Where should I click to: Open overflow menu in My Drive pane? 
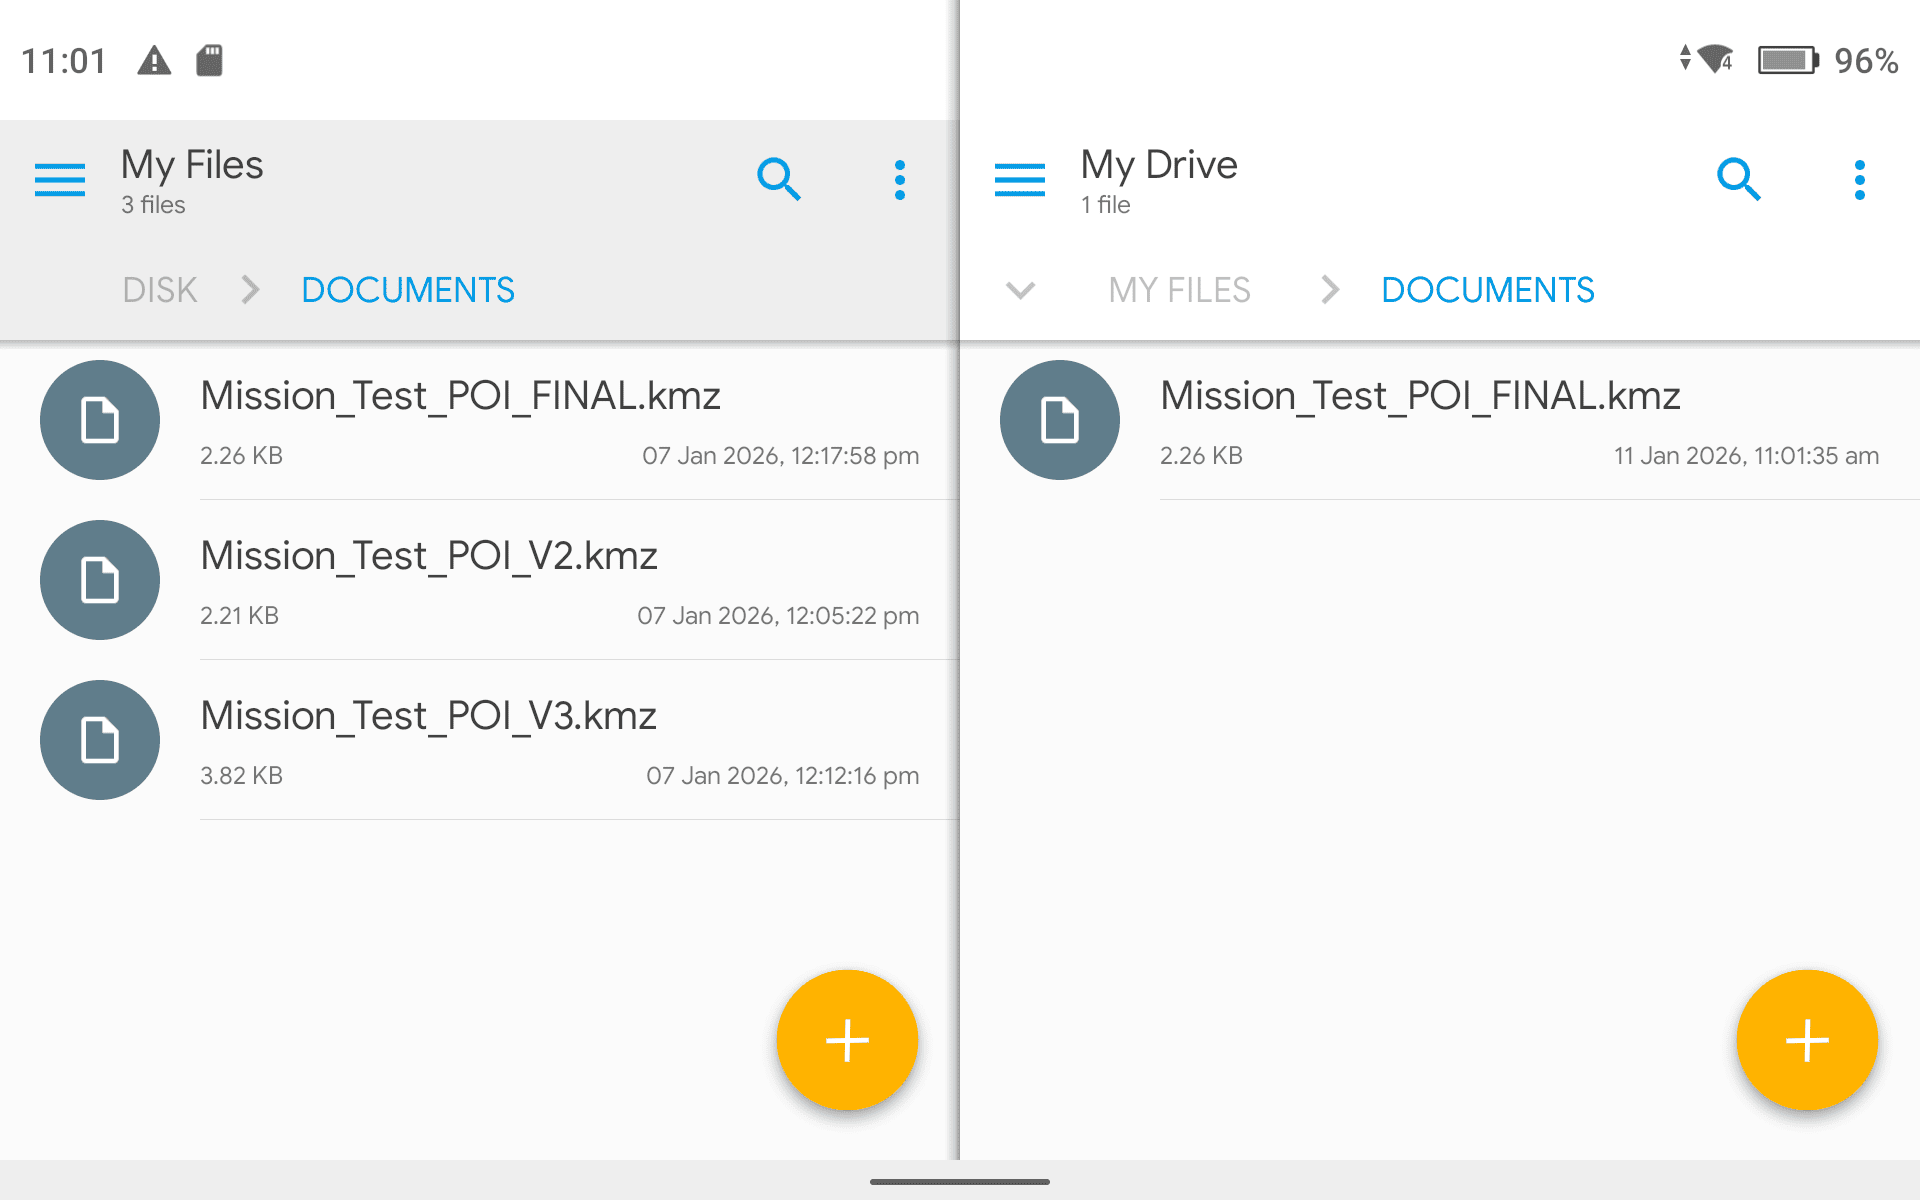tap(1860, 180)
